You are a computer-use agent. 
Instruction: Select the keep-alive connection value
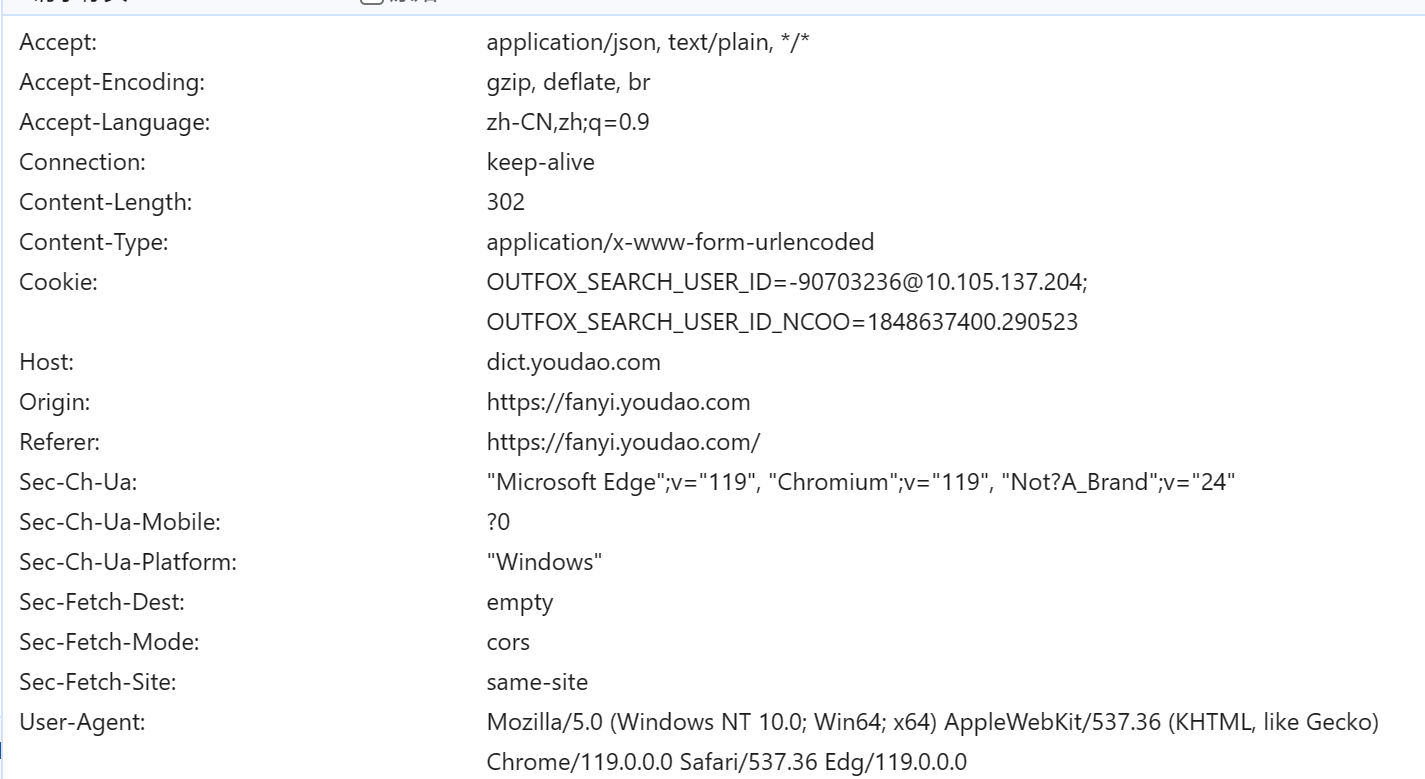point(540,162)
